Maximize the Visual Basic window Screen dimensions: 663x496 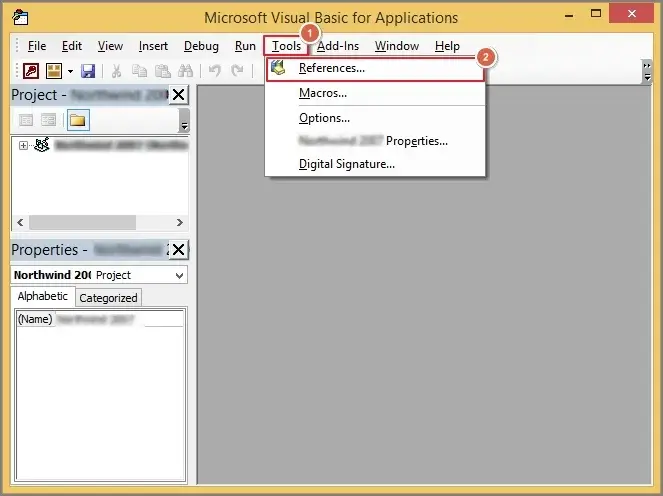pos(596,14)
